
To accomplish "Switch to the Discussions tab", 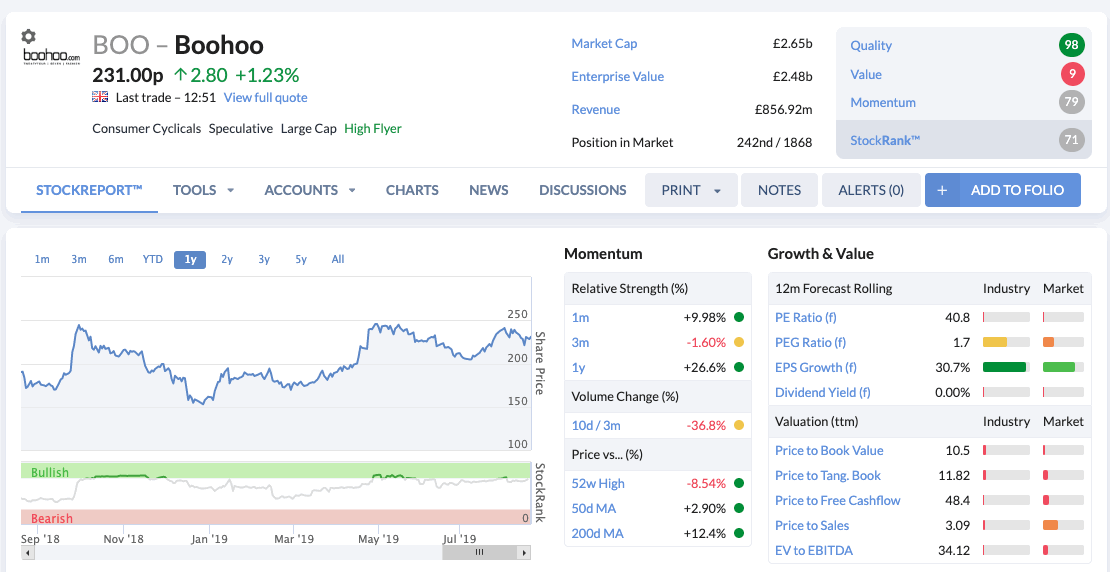I will [x=583, y=190].
